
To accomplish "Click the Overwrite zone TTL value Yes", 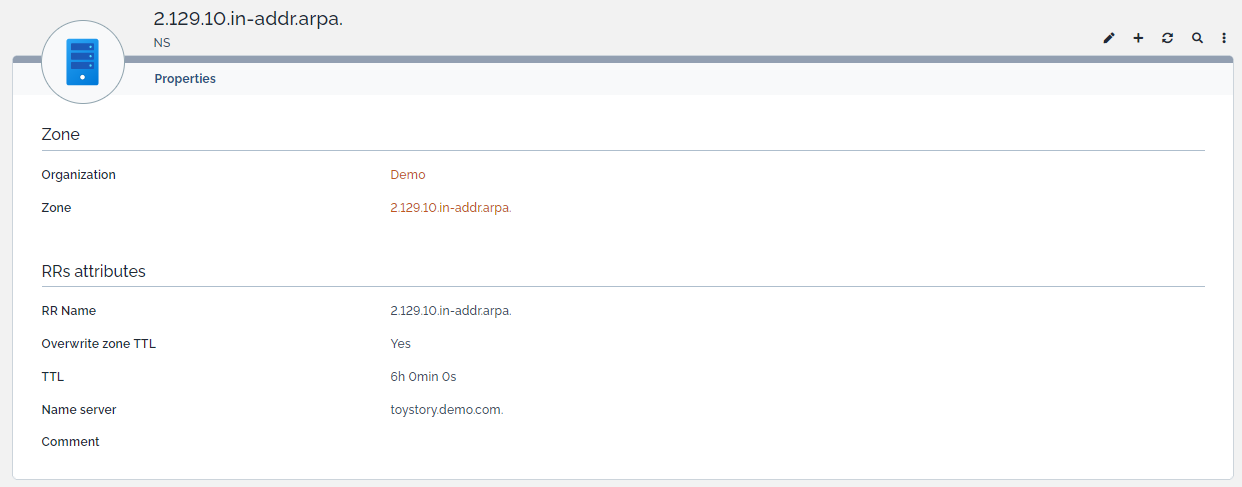I will 400,344.
